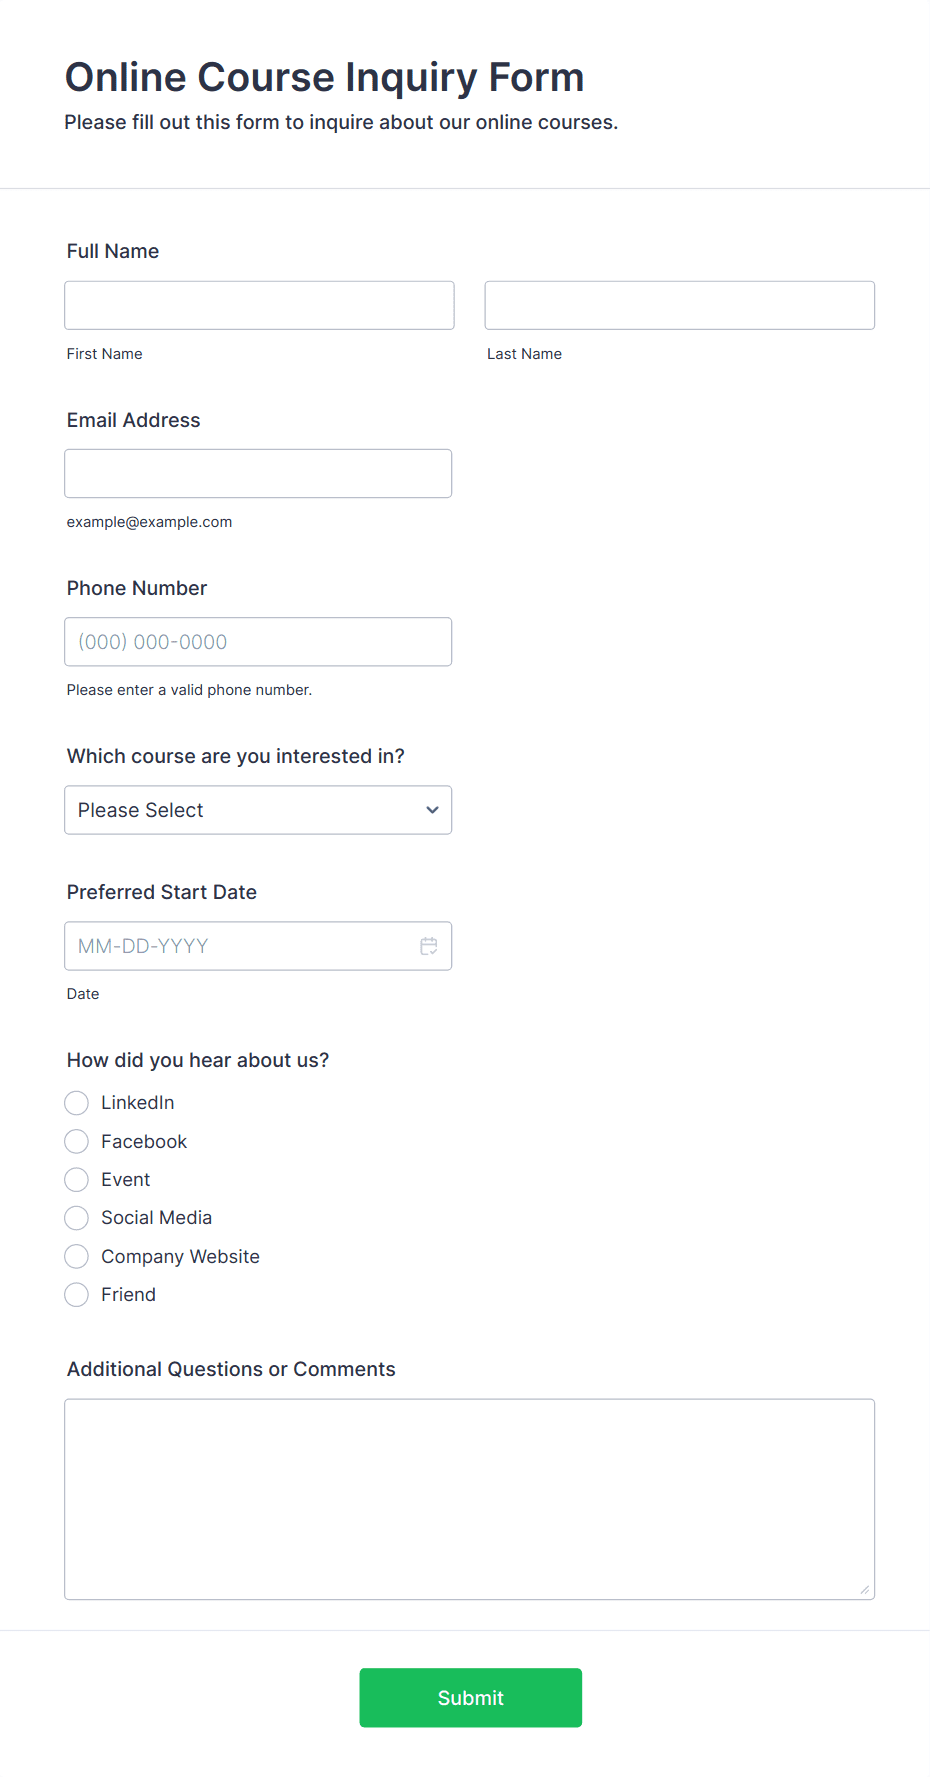This screenshot has height=1777, width=930.
Task: Open the 'Please Select' course dropdown
Action: tap(258, 810)
